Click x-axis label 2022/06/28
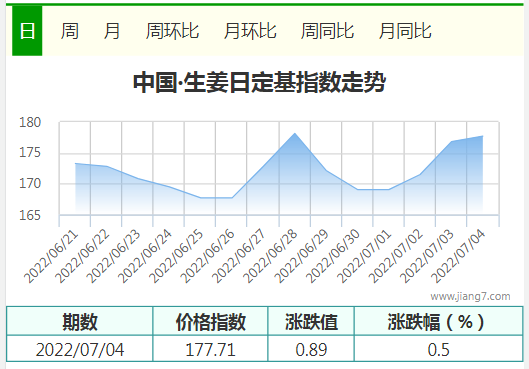 point(271,257)
